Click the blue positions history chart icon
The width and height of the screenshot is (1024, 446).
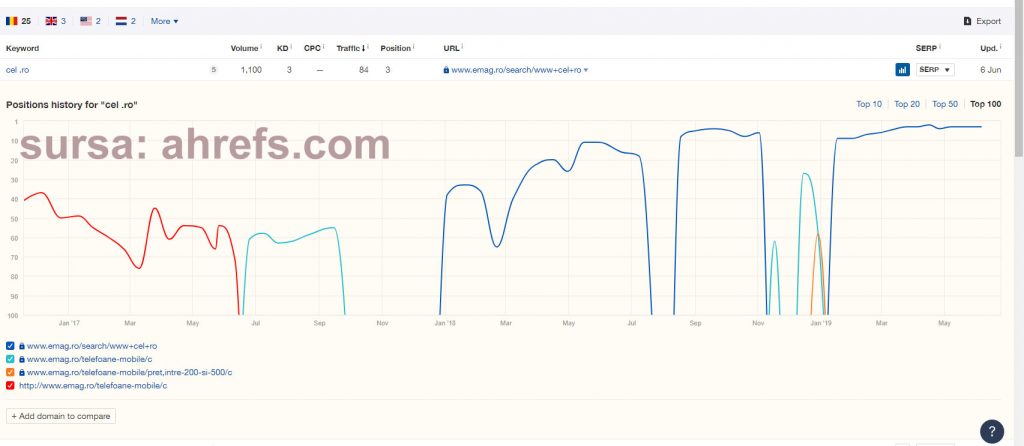pos(901,70)
